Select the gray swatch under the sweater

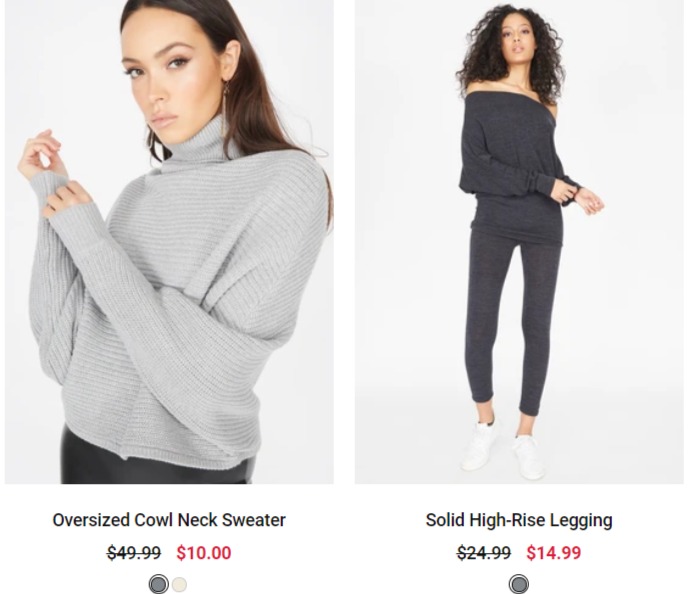[158, 584]
